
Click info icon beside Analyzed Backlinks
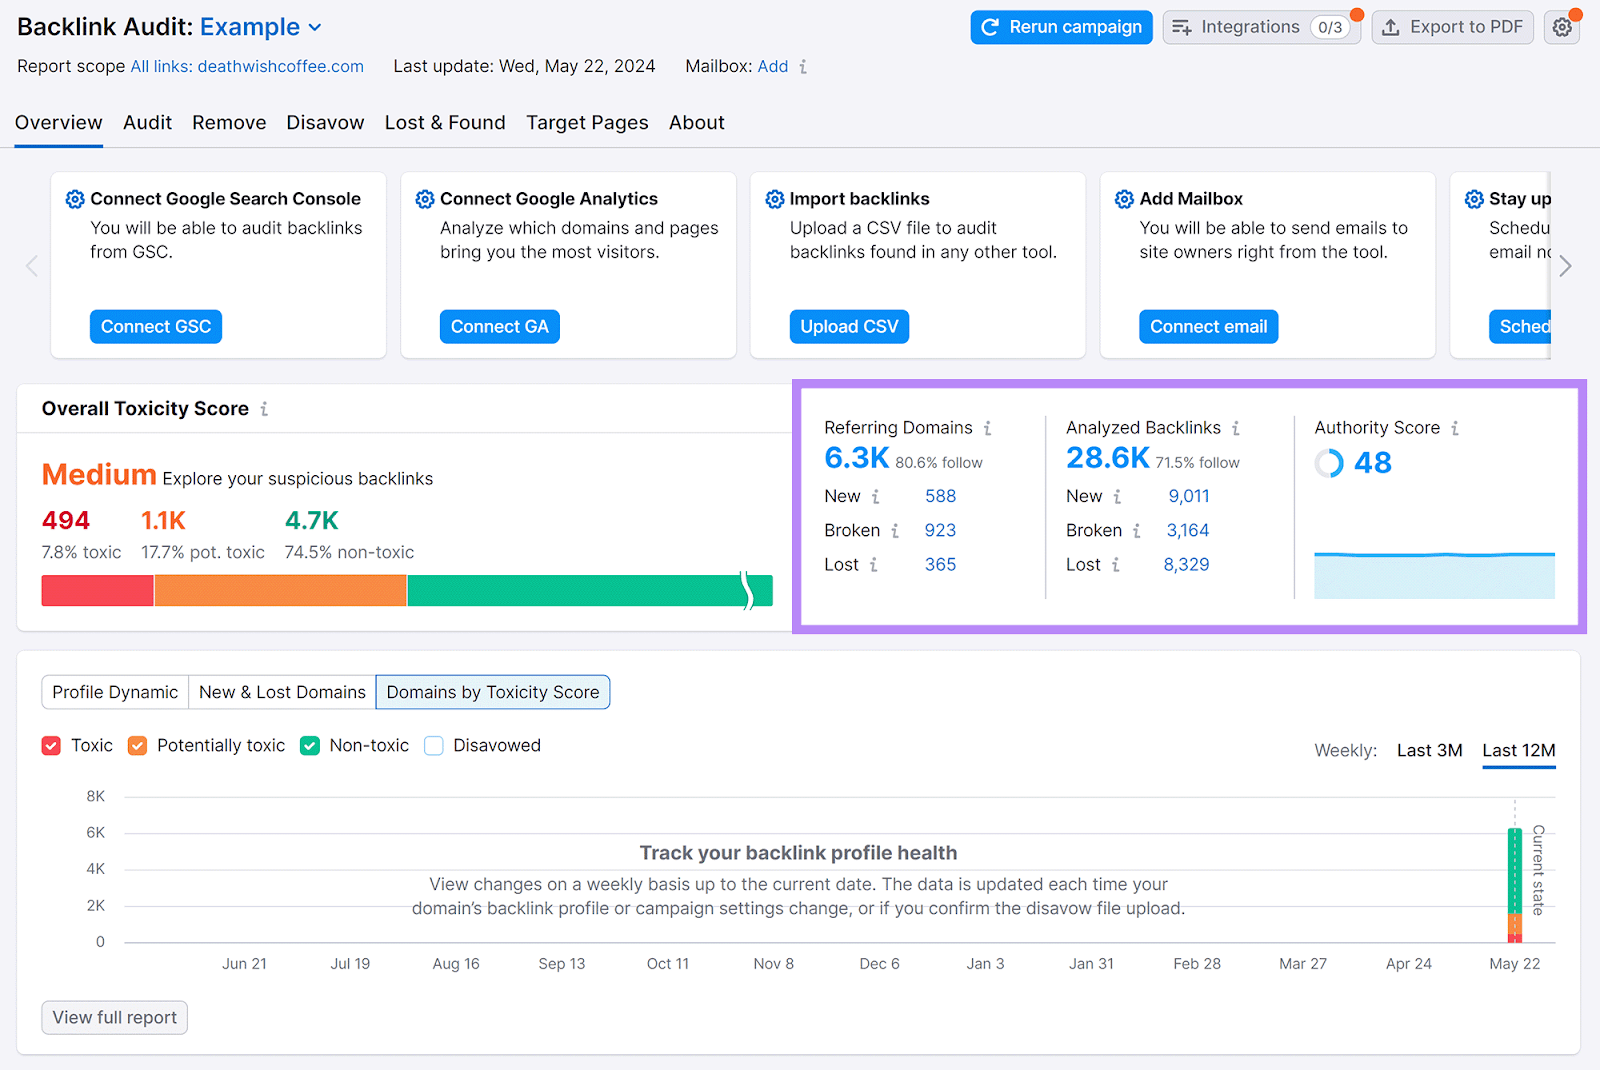pyautogui.click(x=1236, y=428)
